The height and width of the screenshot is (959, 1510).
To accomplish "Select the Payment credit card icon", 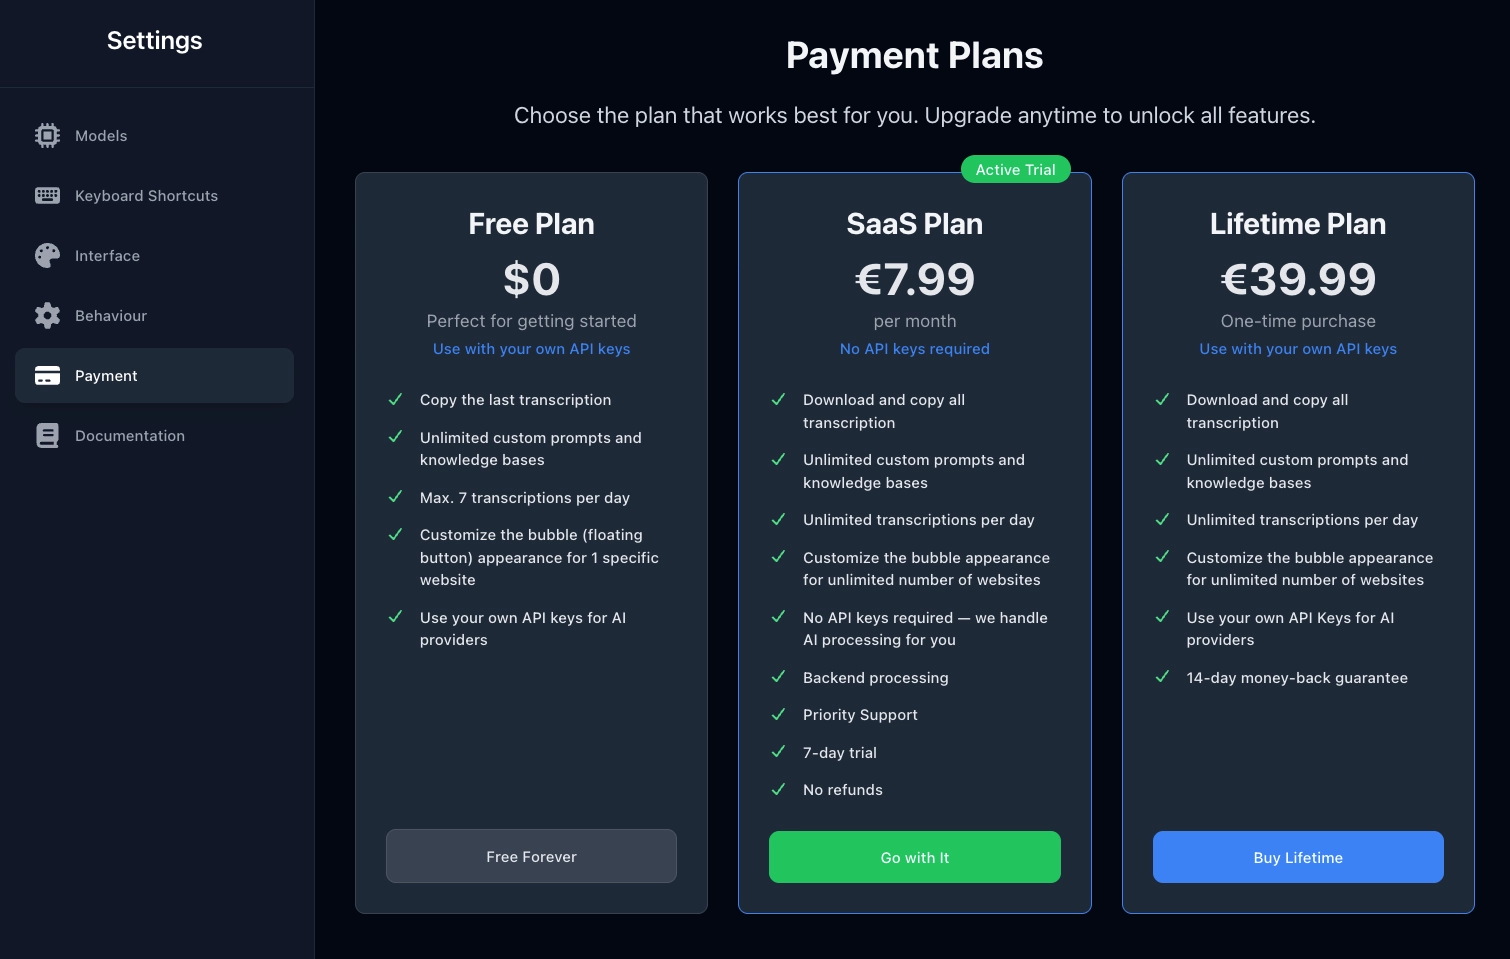I will [47, 375].
